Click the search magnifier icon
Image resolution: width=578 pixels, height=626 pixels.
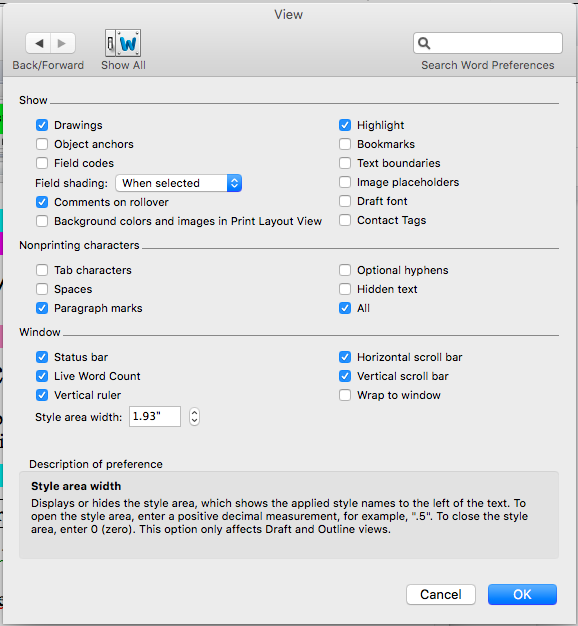click(x=424, y=43)
